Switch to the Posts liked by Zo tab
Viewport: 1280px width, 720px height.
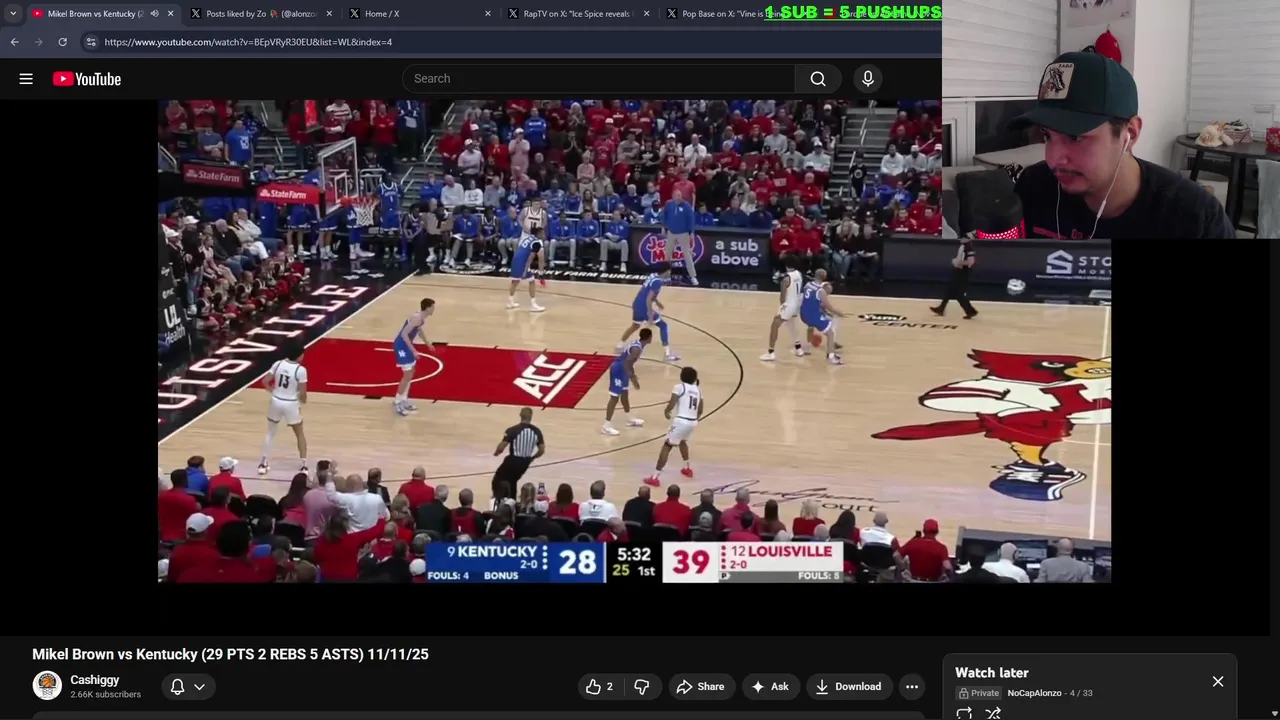260,14
